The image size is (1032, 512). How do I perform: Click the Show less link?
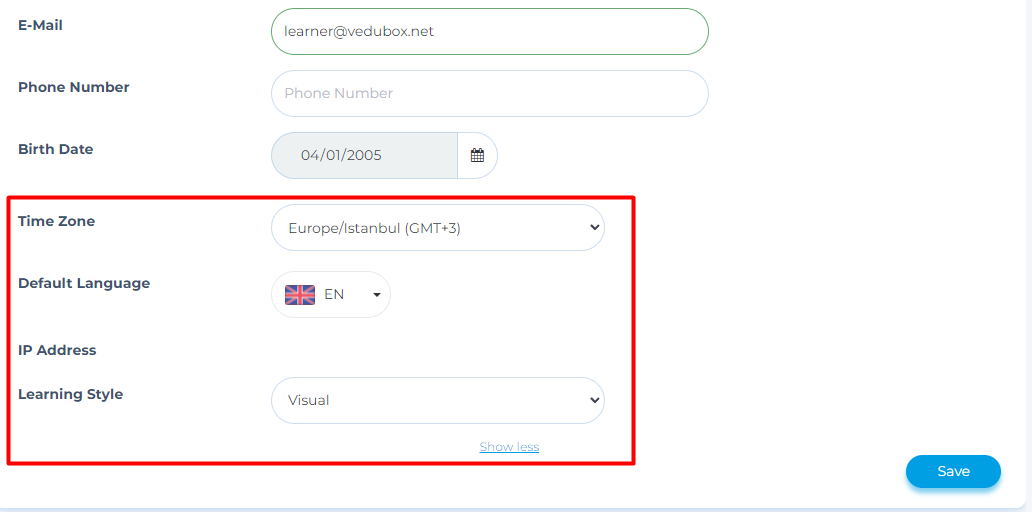coord(509,447)
